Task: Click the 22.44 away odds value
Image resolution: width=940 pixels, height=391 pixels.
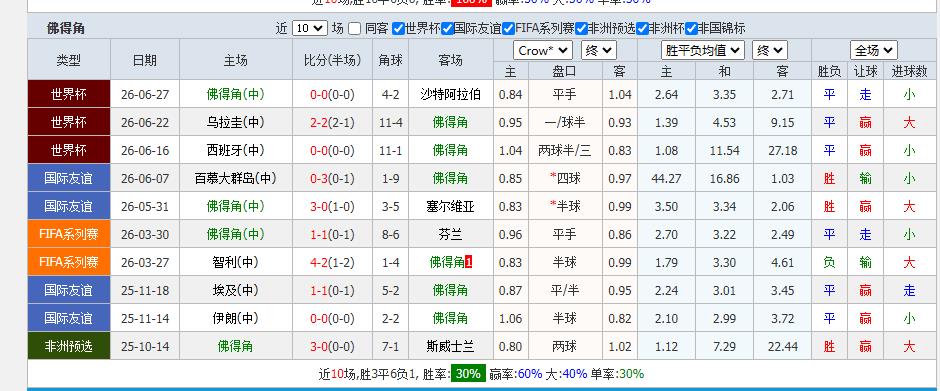Action: point(782,346)
